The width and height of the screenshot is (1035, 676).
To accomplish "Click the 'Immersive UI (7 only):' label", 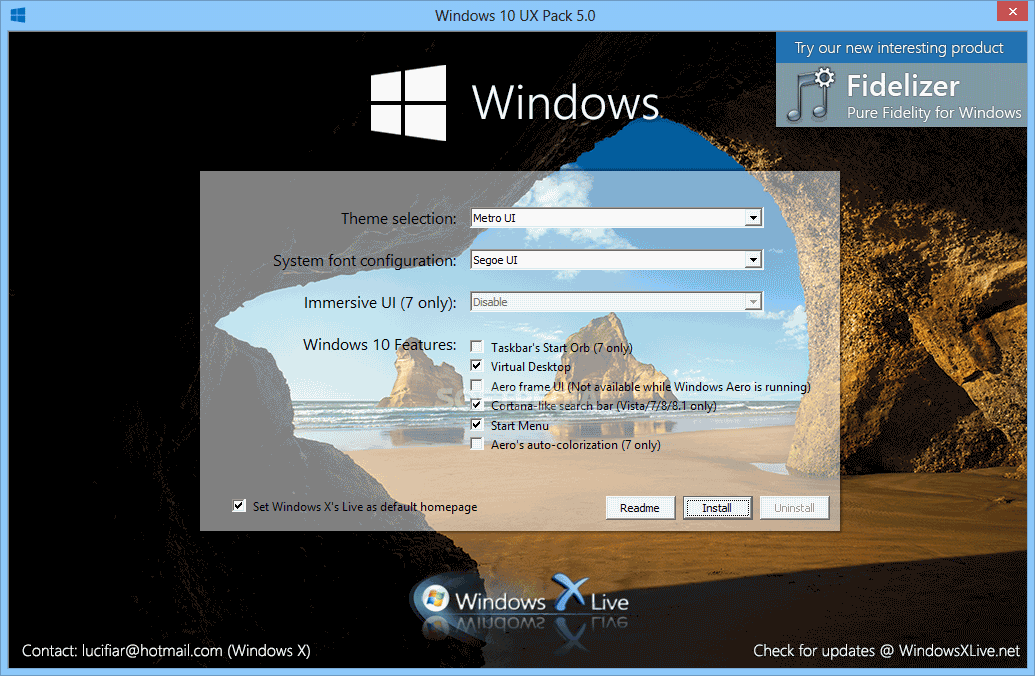I will pos(380,302).
